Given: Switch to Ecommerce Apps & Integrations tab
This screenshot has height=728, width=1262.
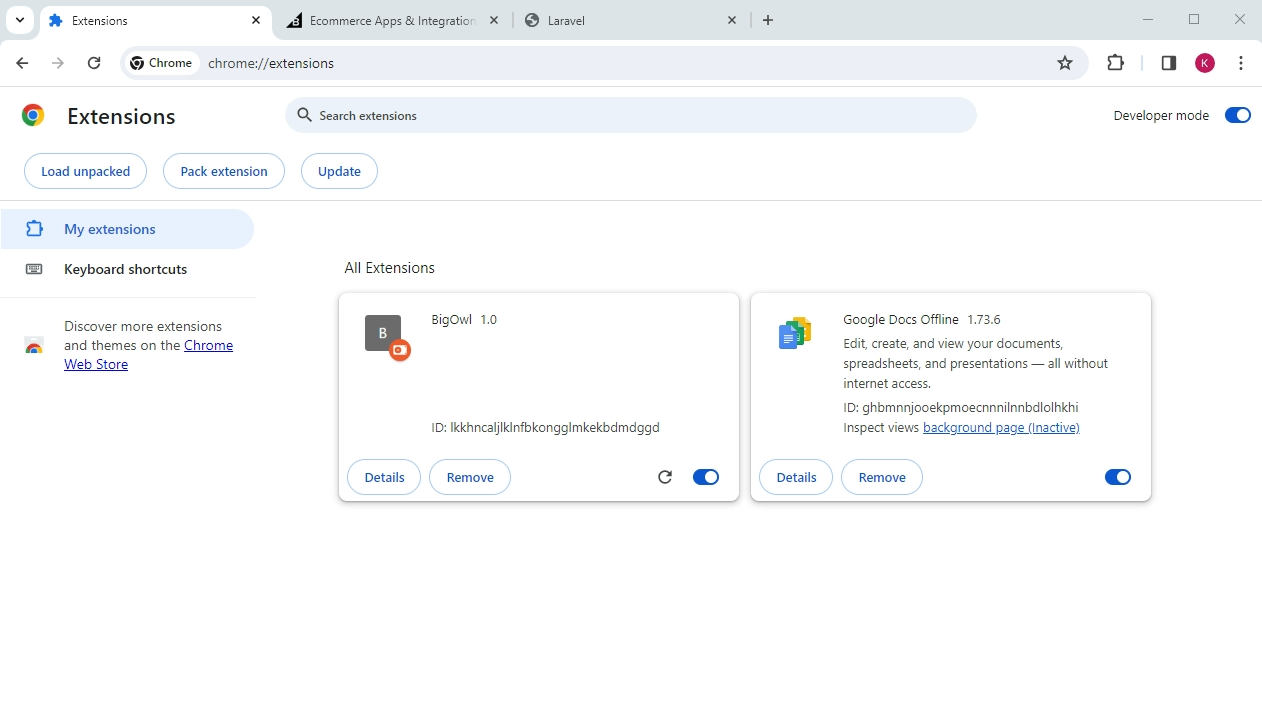Looking at the screenshot, I should [x=390, y=20].
